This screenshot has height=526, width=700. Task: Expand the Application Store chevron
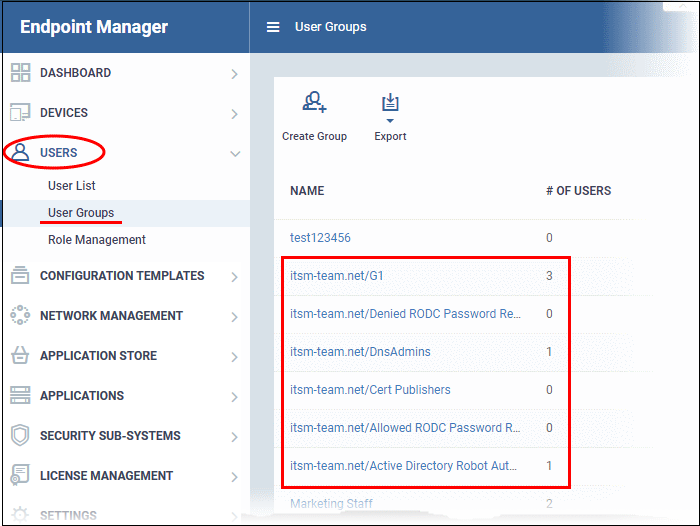click(x=234, y=357)
